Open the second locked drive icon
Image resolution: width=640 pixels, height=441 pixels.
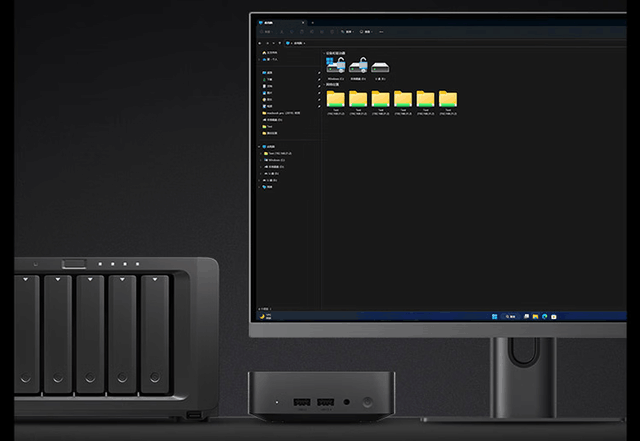(x=359, y=66)
